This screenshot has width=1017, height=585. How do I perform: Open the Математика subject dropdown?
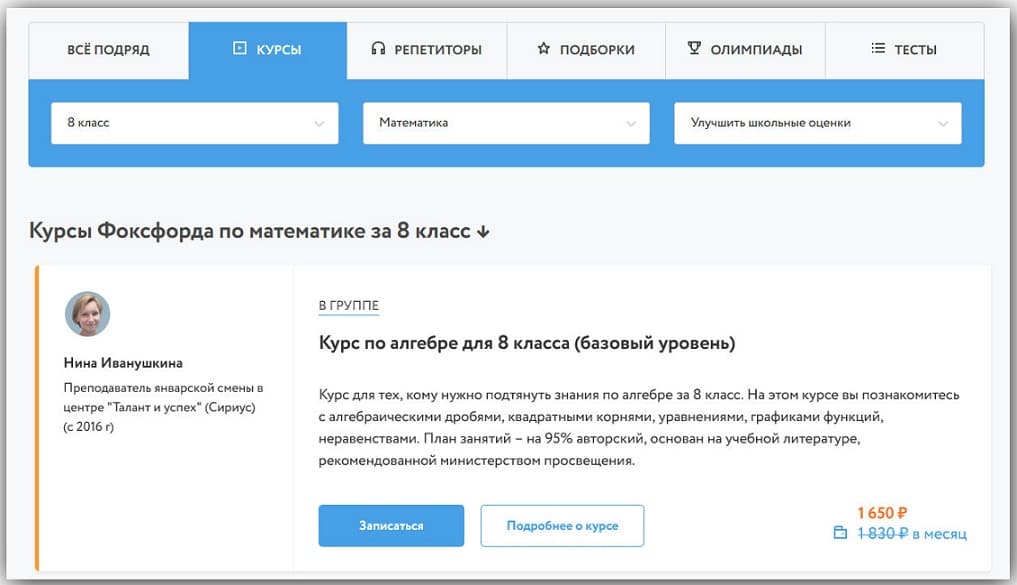click(506, 123)
